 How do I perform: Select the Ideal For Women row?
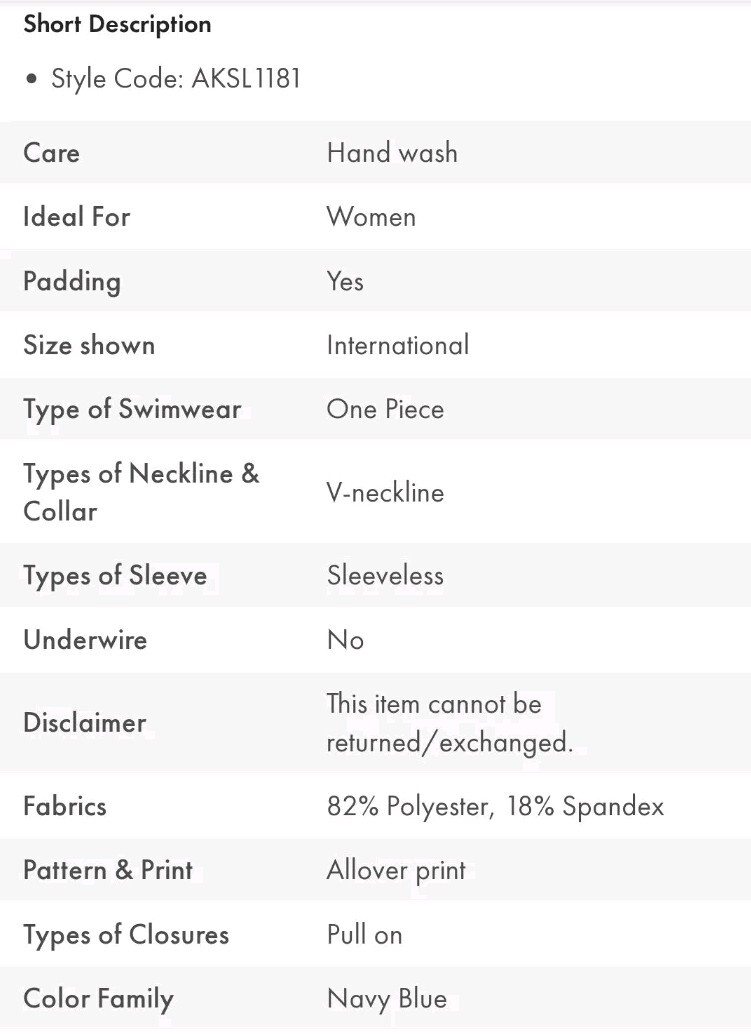pos(376,217)
